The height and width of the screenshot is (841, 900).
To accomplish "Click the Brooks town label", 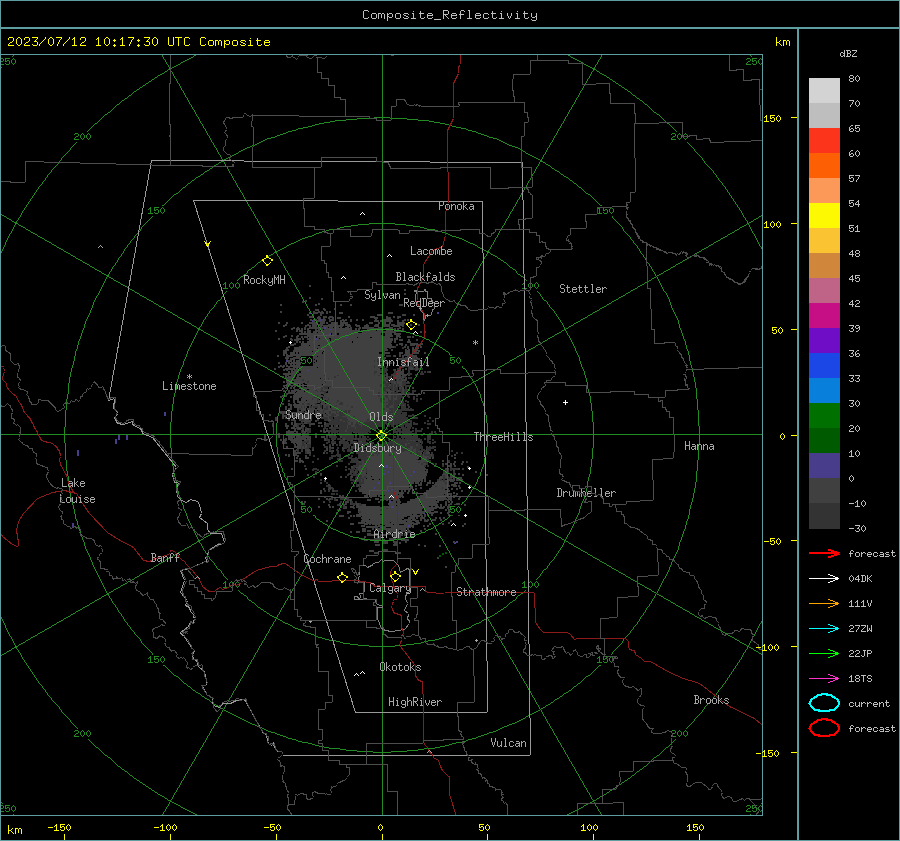I will coord(711,700).
